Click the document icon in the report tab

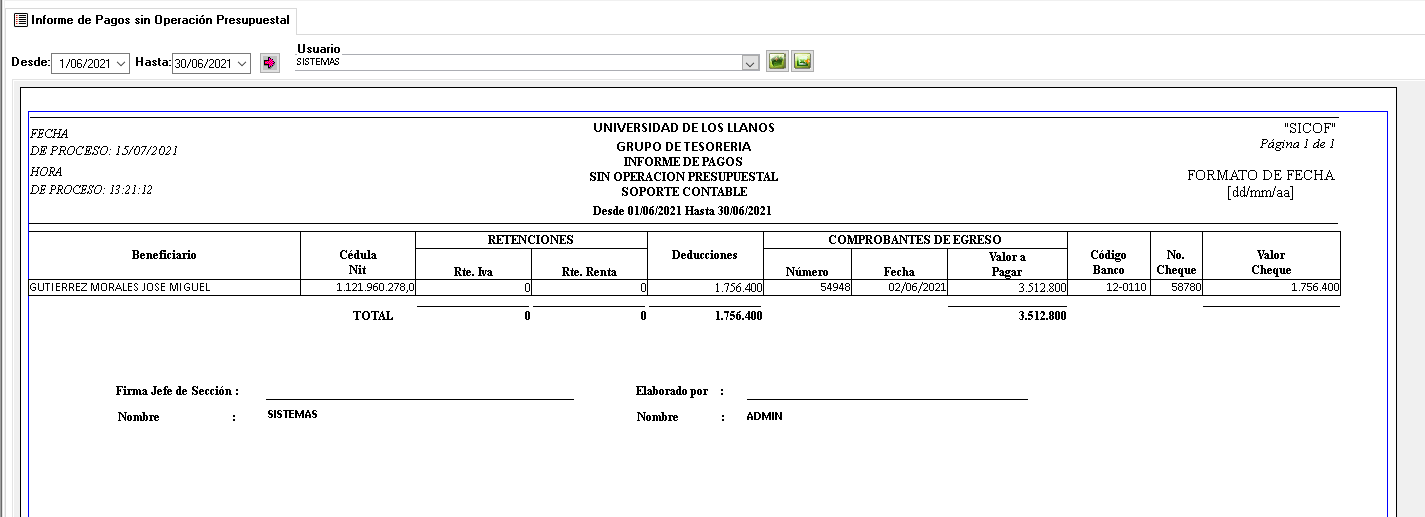20,19
